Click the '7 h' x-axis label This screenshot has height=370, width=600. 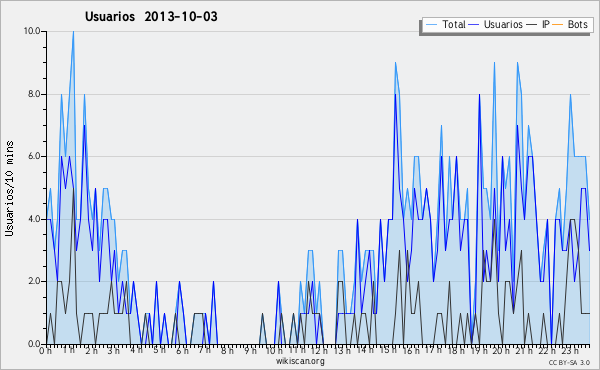[205, 350]
